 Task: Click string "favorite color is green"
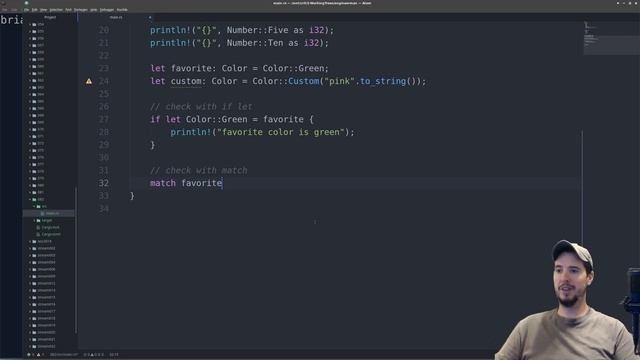[x=281, y=132]
